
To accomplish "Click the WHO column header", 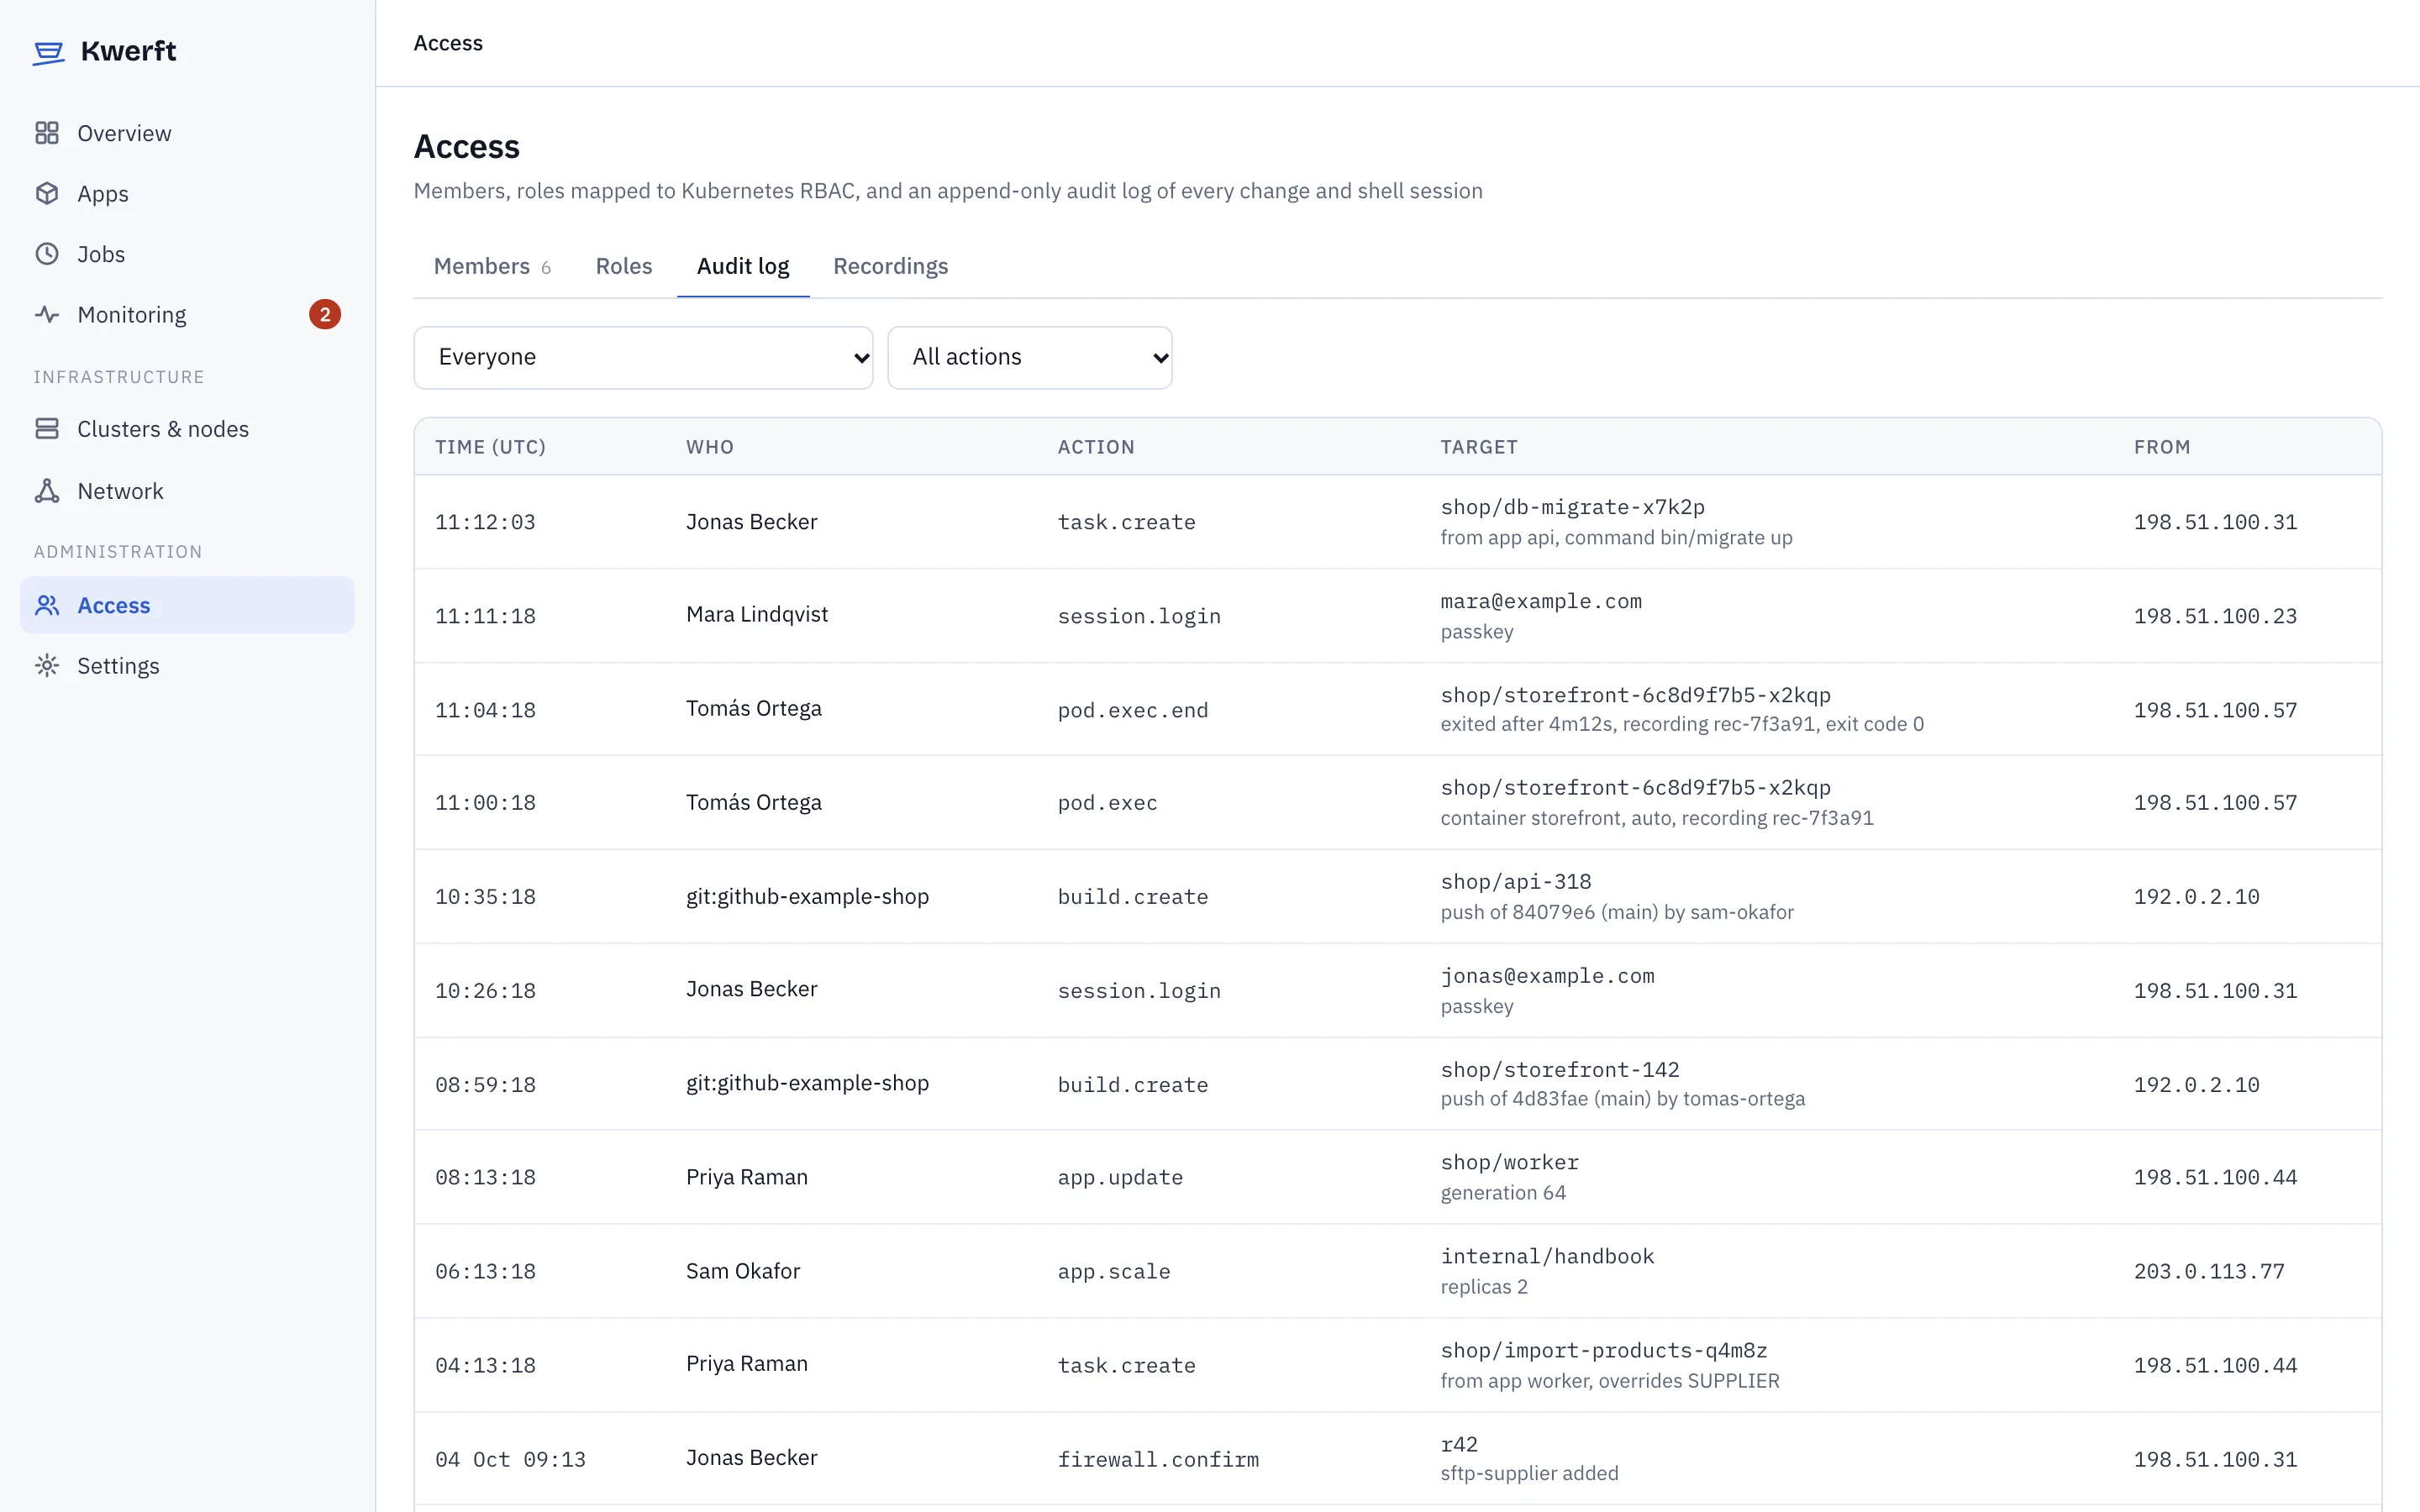I will (x=710, y=447).
